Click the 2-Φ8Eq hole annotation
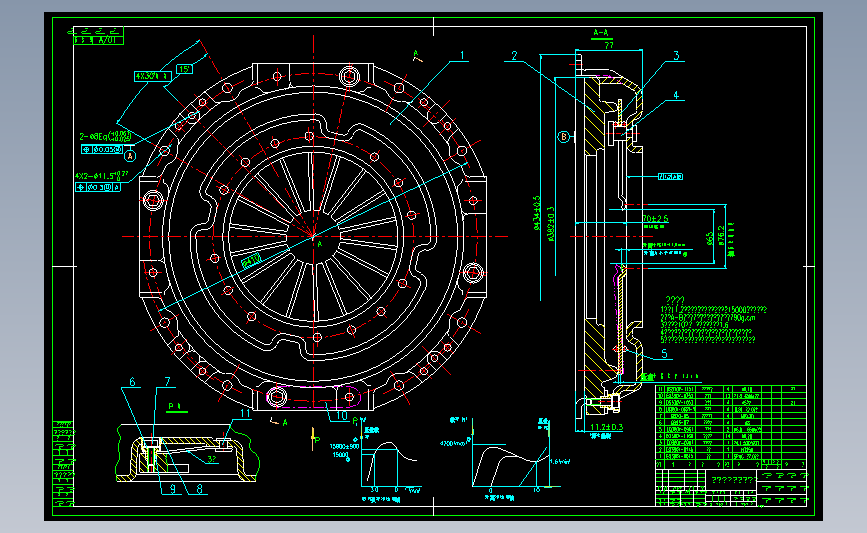The height and width of the screenshot is (533, 867). click(x=106, y=136)
